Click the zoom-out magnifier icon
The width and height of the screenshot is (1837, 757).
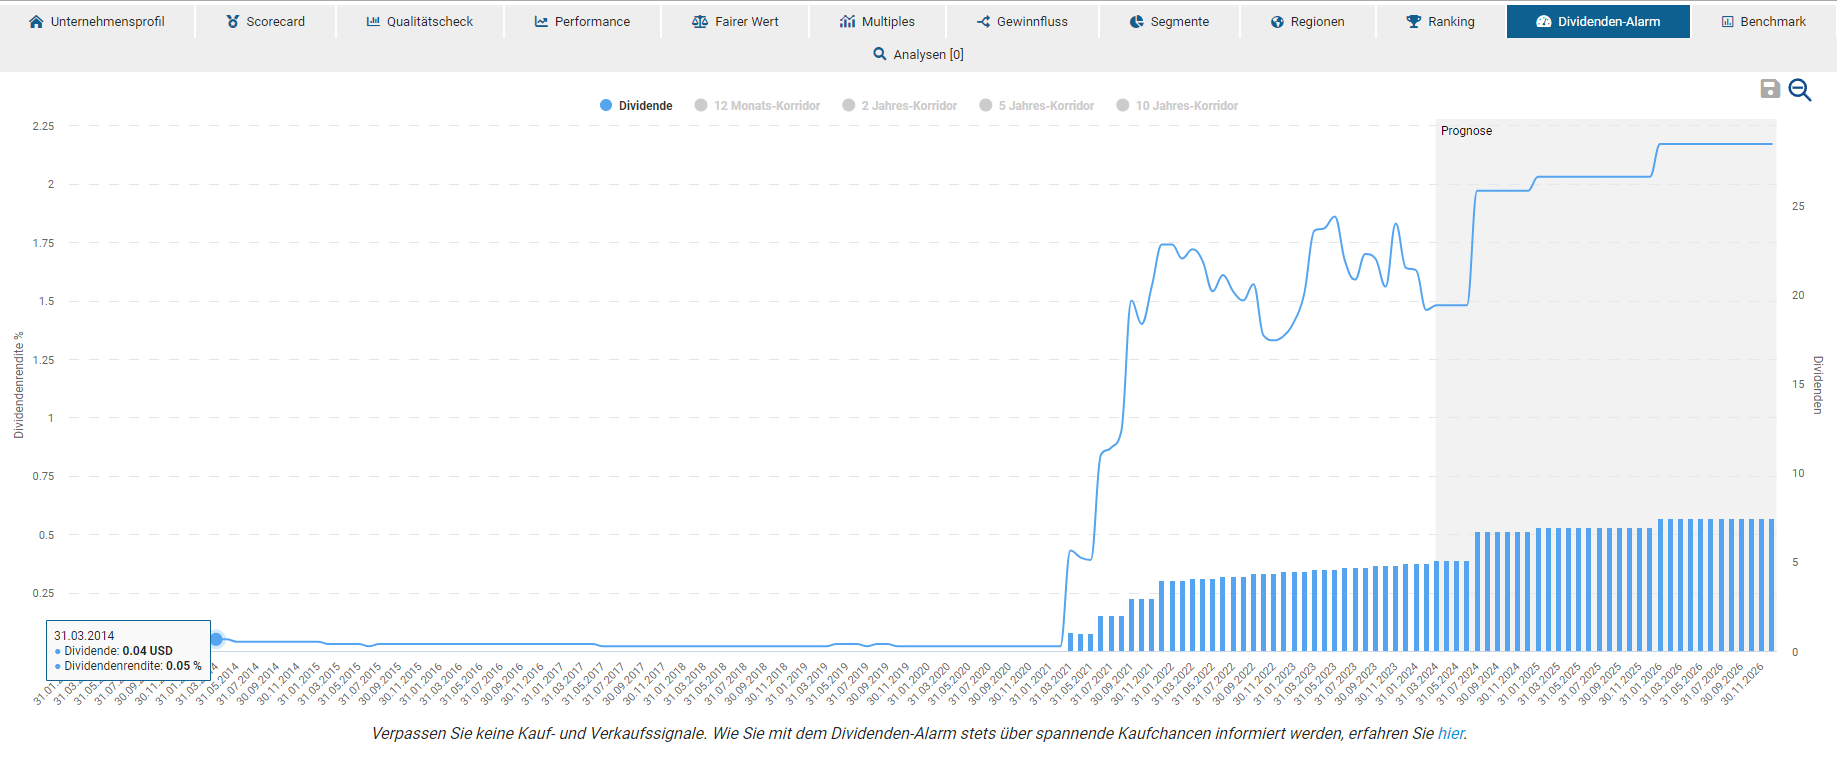1800,90
